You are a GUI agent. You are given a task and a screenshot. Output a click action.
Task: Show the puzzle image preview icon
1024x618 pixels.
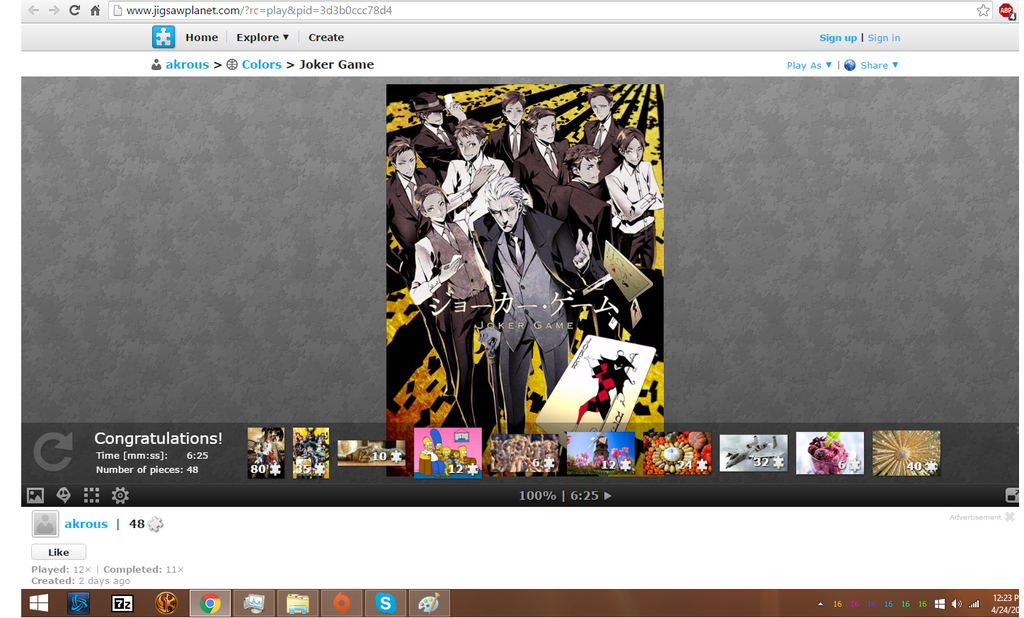[x=35, y=496]
